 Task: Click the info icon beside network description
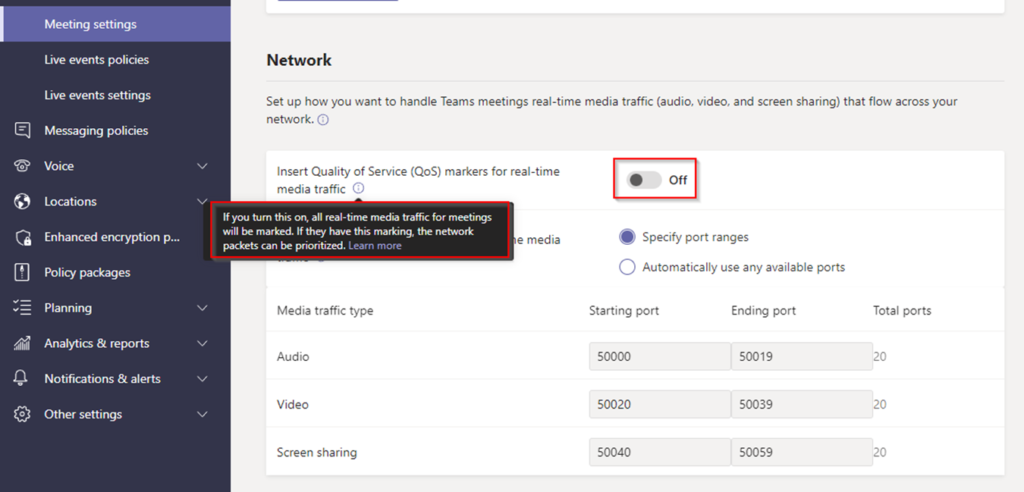[x=323, y=120]
